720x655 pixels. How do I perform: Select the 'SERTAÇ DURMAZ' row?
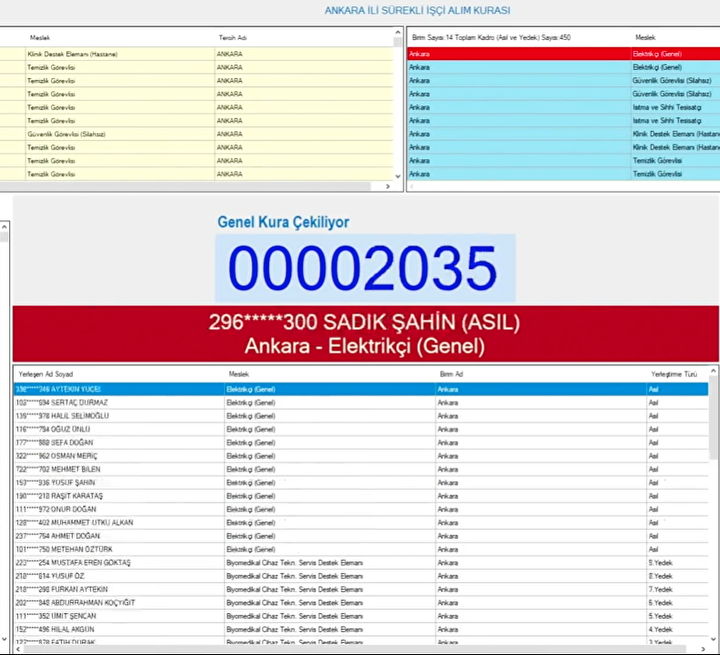(x=361, y=403)
